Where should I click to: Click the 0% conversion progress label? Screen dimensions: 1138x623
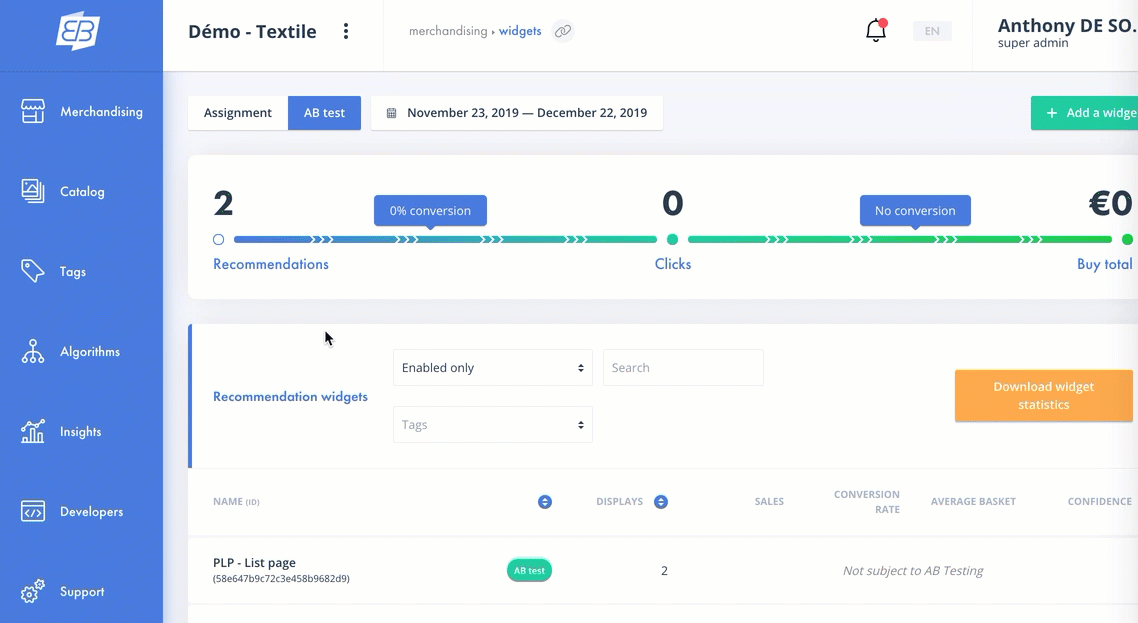430,211
